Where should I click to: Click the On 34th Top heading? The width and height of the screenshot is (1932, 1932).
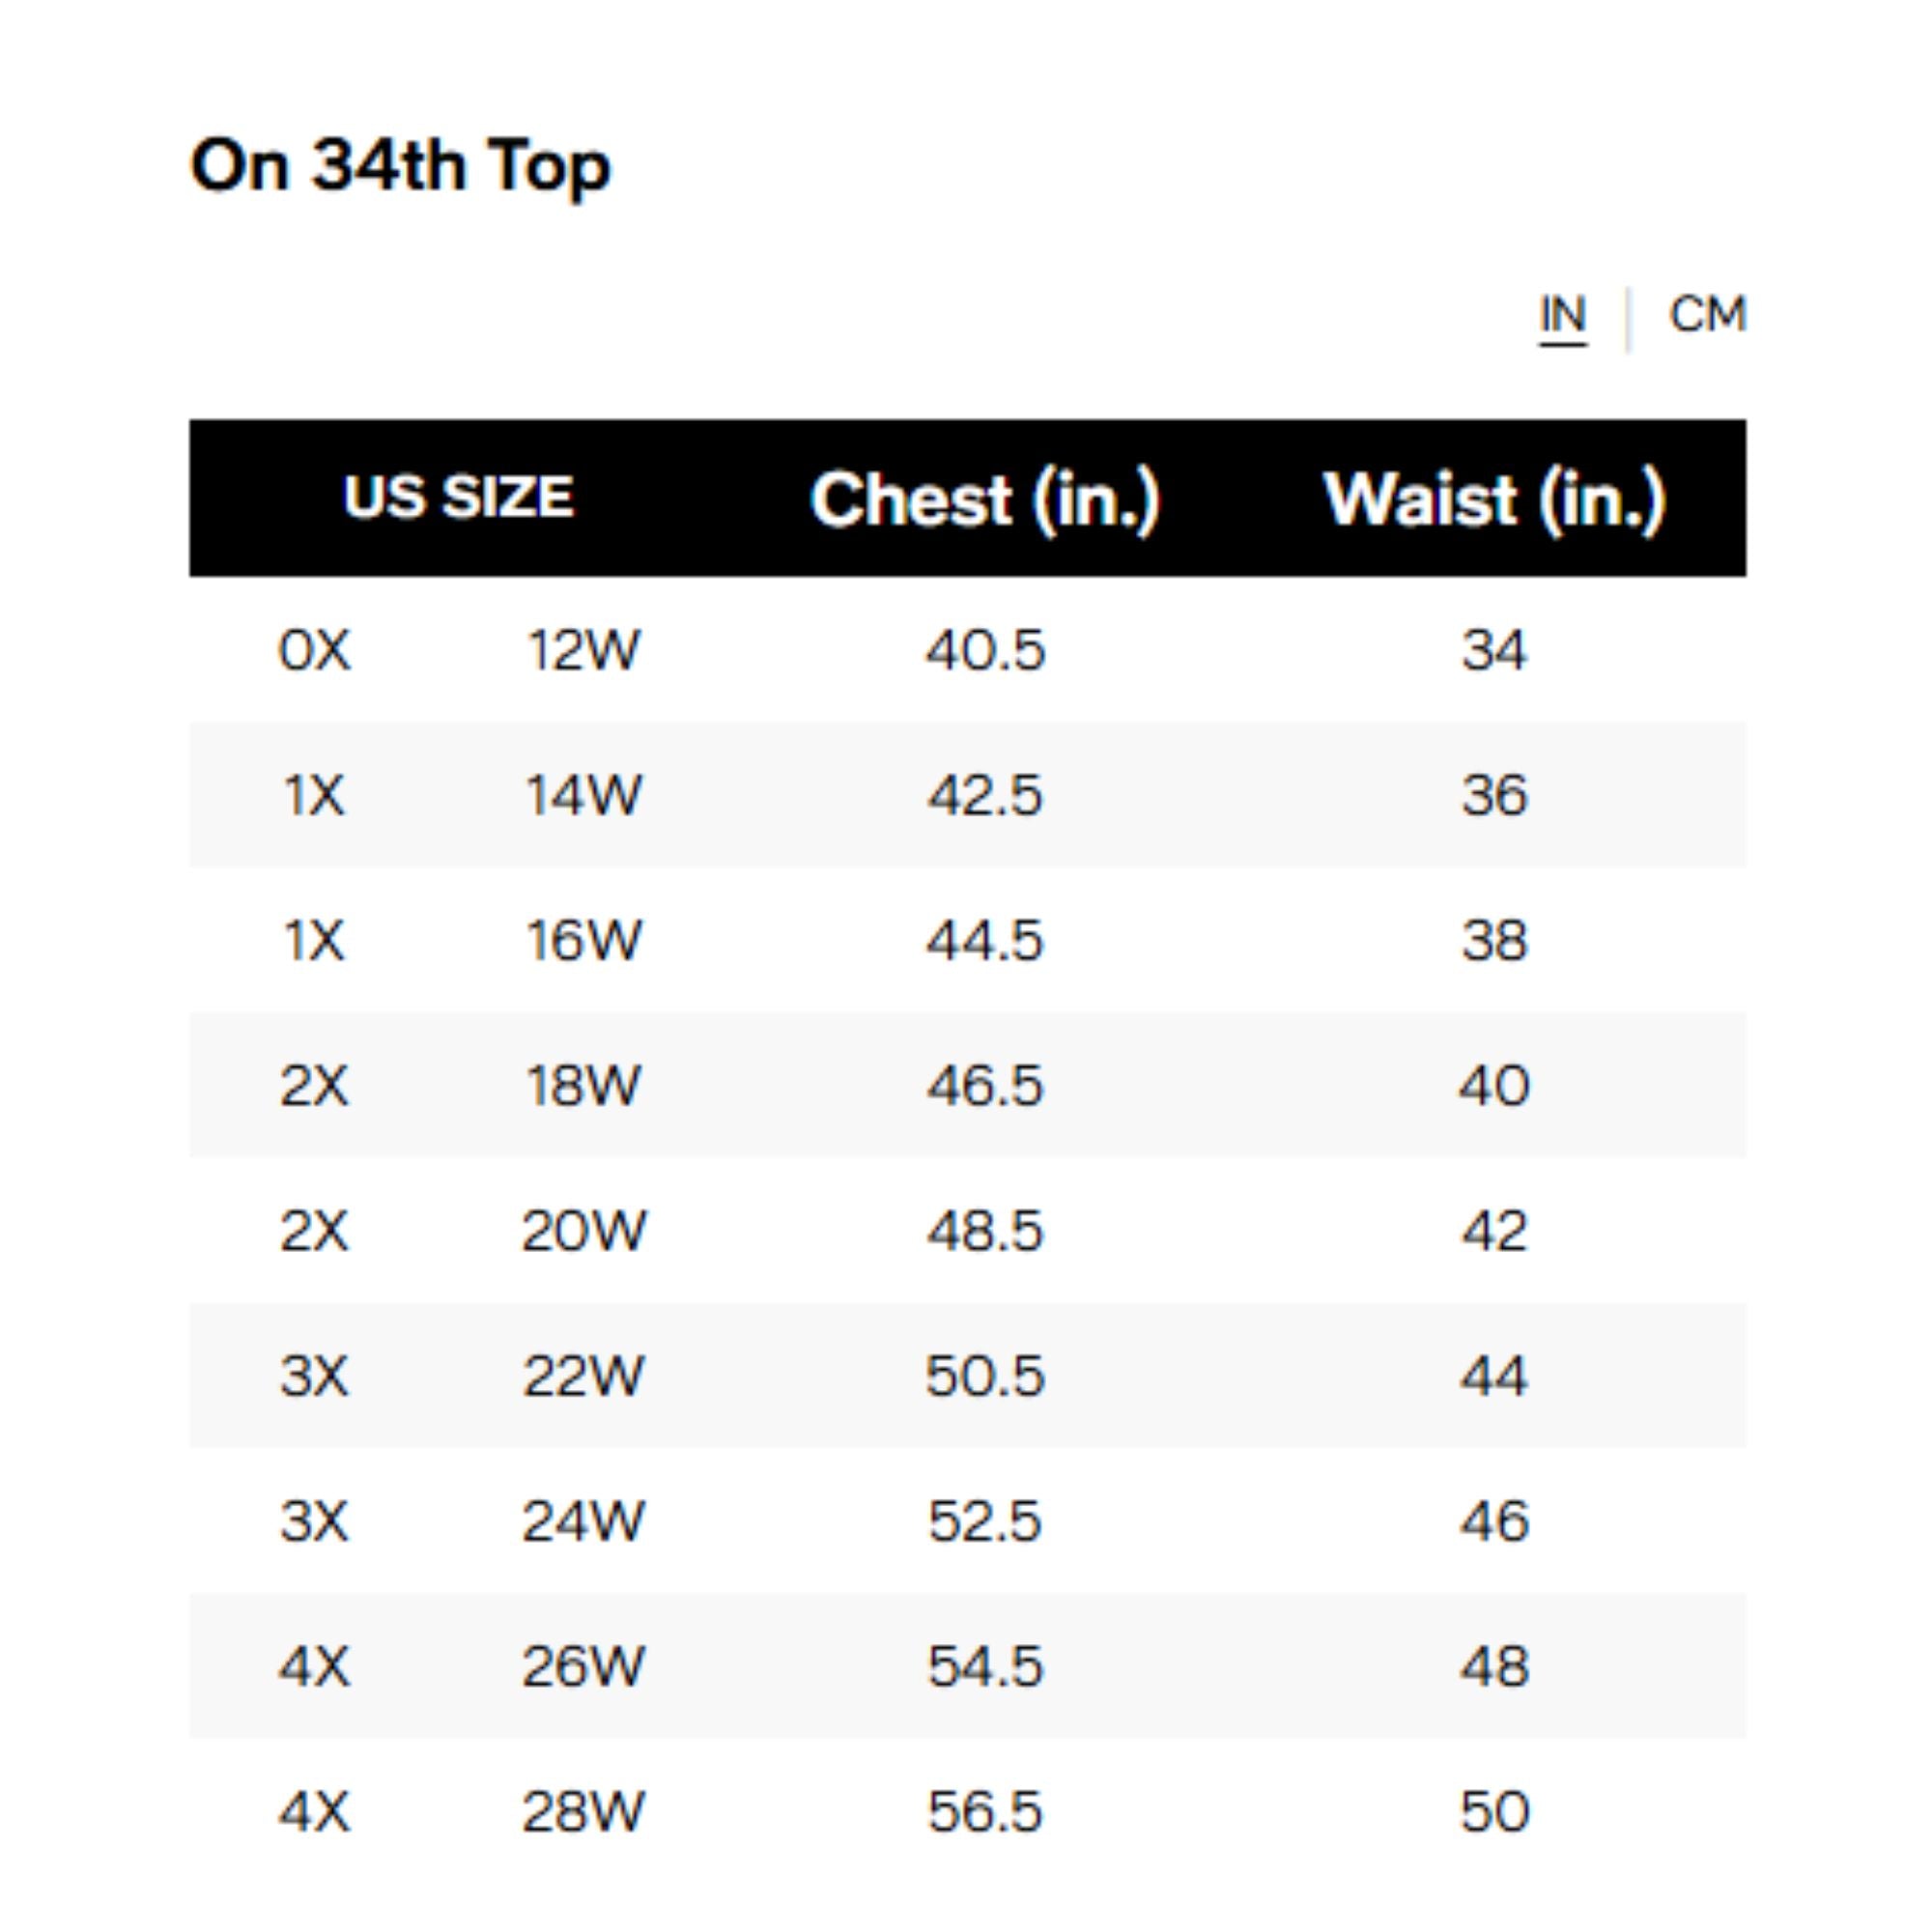click(400, 165)
